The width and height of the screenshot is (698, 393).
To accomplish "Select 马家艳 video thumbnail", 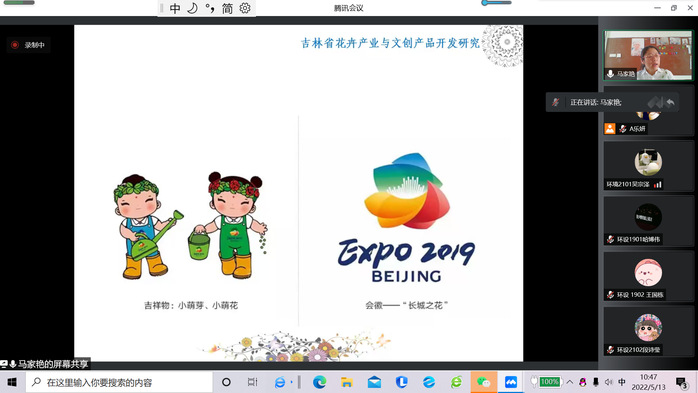I will pos(648,56).
